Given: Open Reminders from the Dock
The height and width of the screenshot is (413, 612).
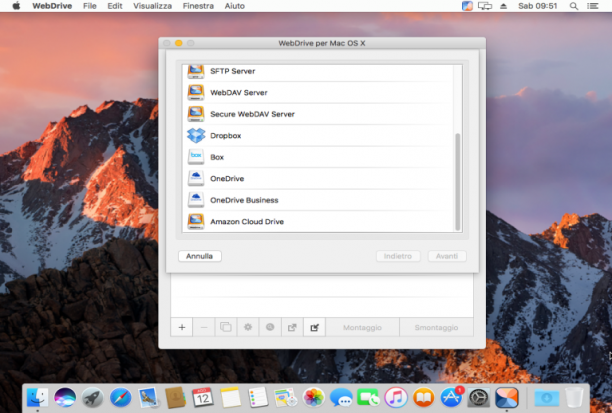Looking at the screenshot, I should click(258, 398).
